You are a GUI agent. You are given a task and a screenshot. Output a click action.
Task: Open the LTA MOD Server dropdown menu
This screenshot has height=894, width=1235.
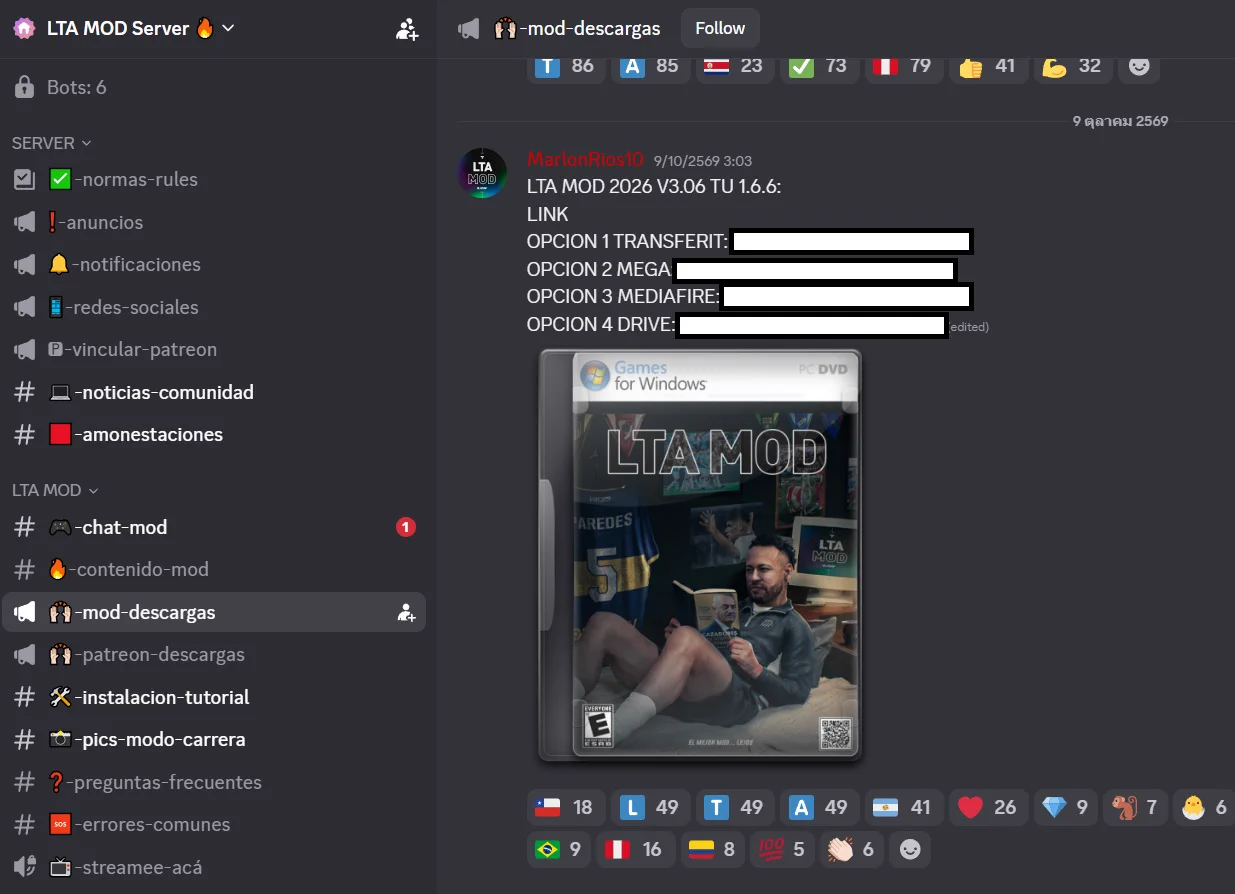coord(140,29)
